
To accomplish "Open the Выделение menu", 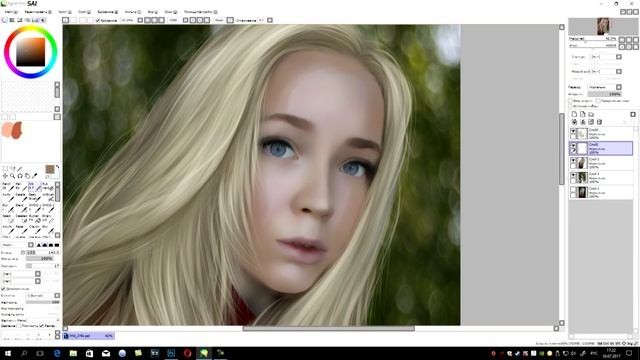I will click(x=108, y=12).
